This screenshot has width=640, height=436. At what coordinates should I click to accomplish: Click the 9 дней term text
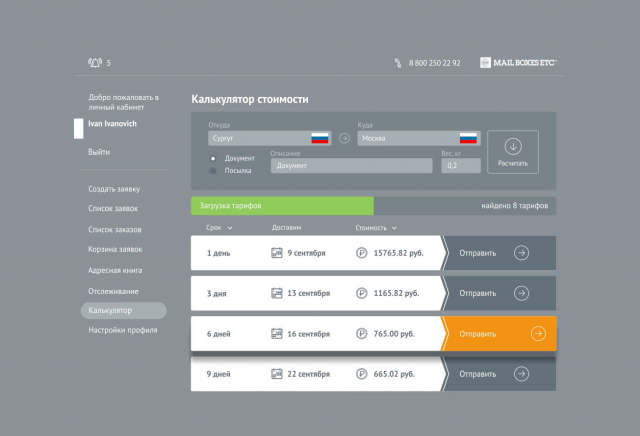218,374
